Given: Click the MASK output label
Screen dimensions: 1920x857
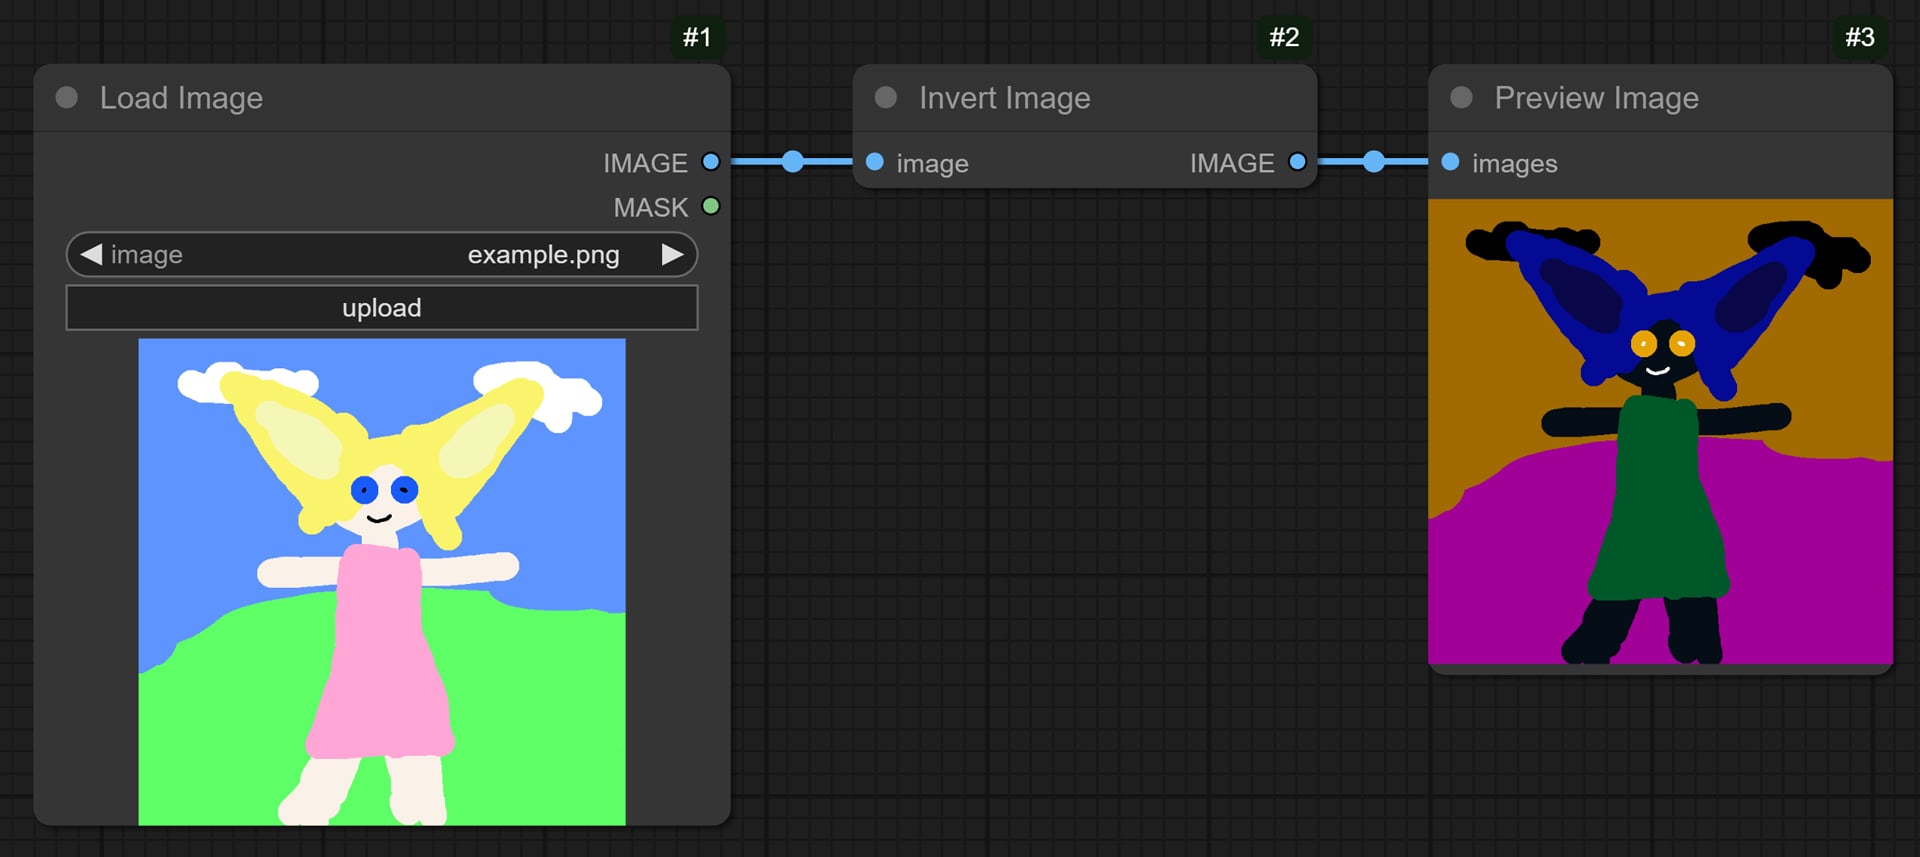Looking at the screenshot, I should point(651,208).
